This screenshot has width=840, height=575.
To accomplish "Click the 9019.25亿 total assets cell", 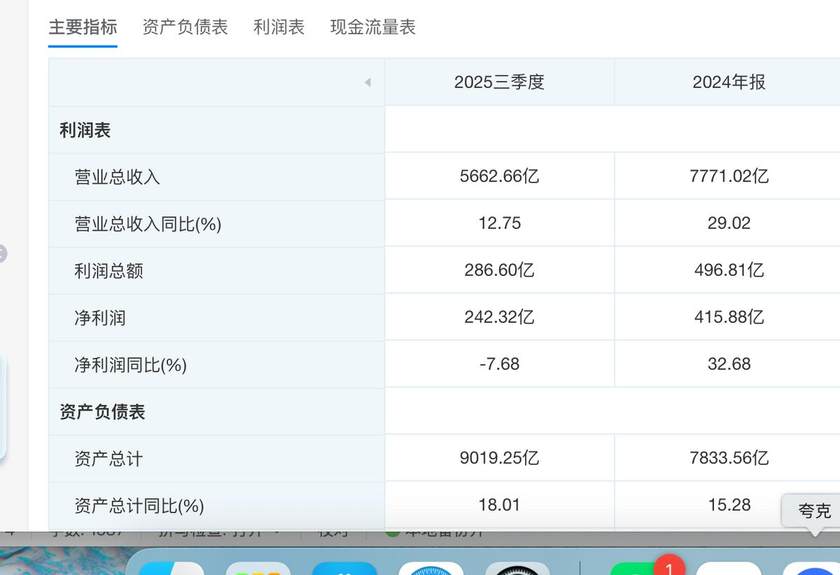I will pos(499,458).
